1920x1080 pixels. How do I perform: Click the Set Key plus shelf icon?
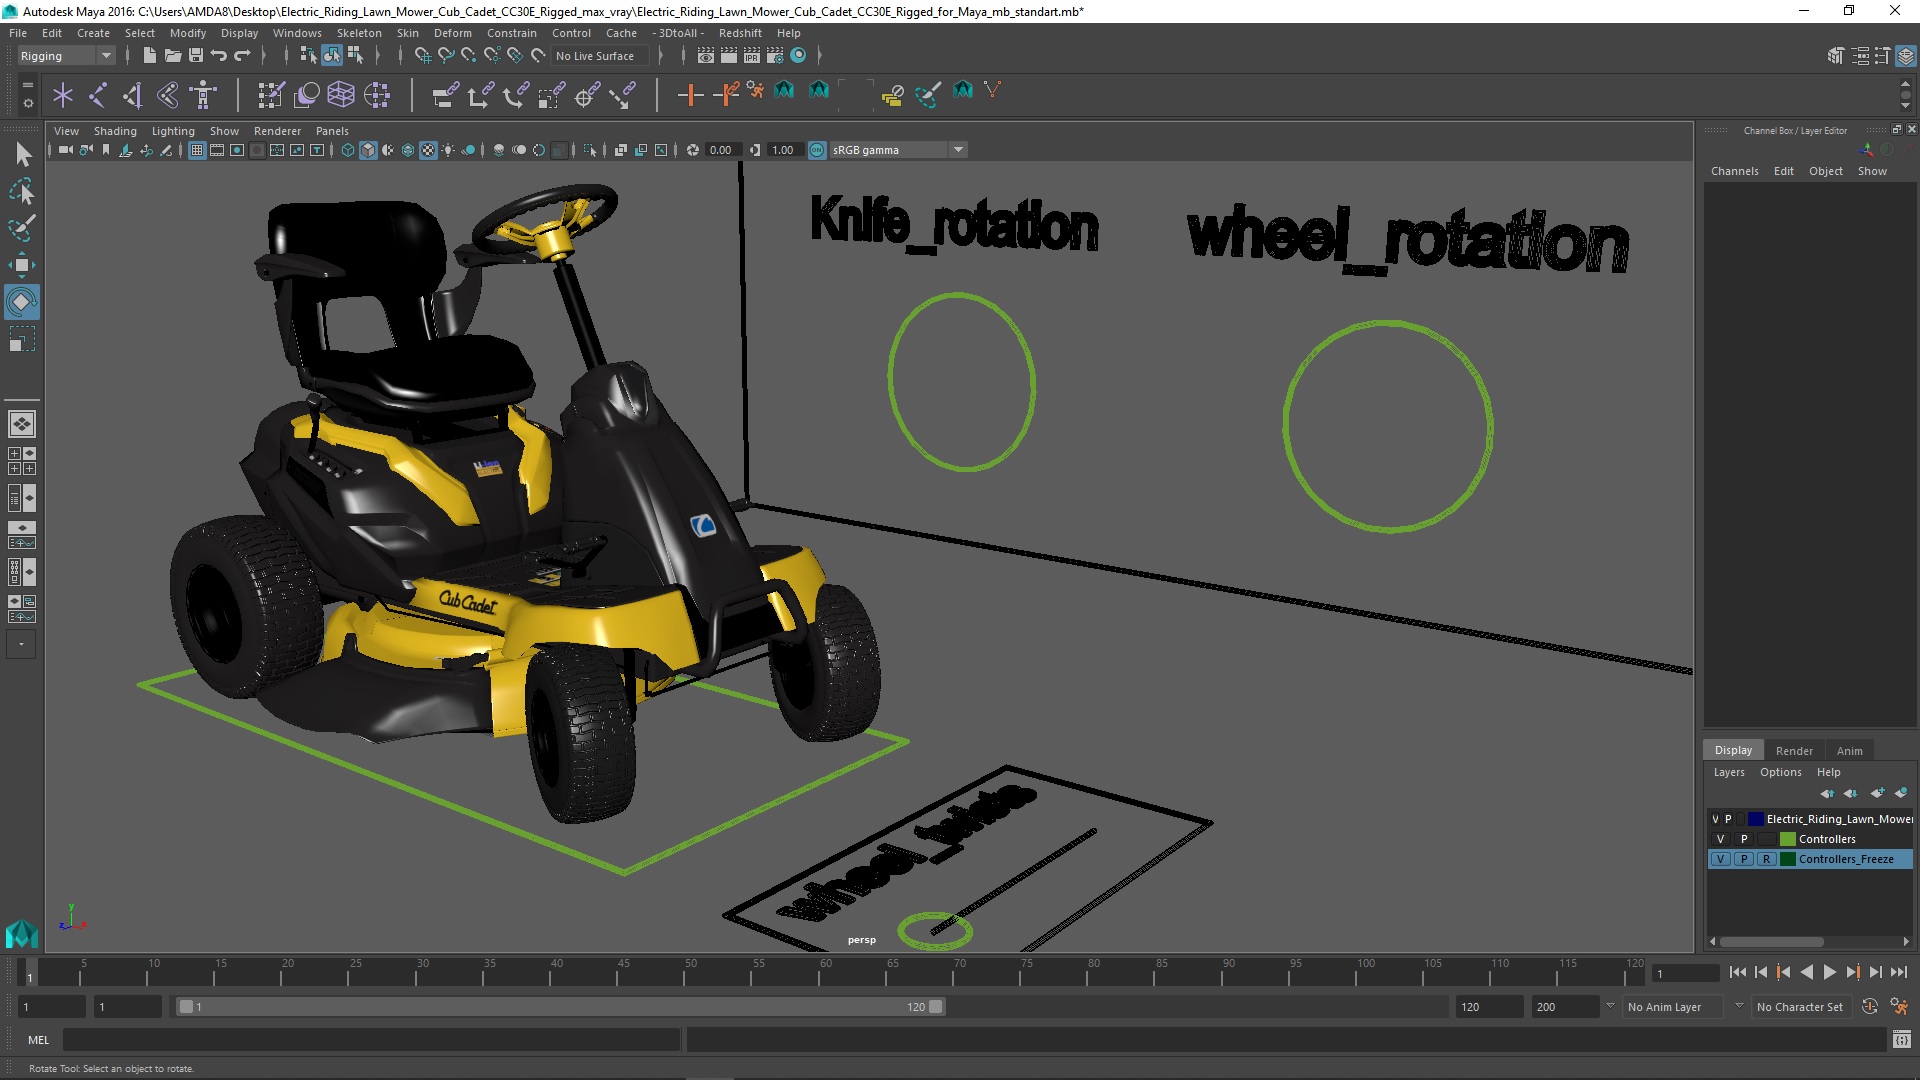[690, 95]
